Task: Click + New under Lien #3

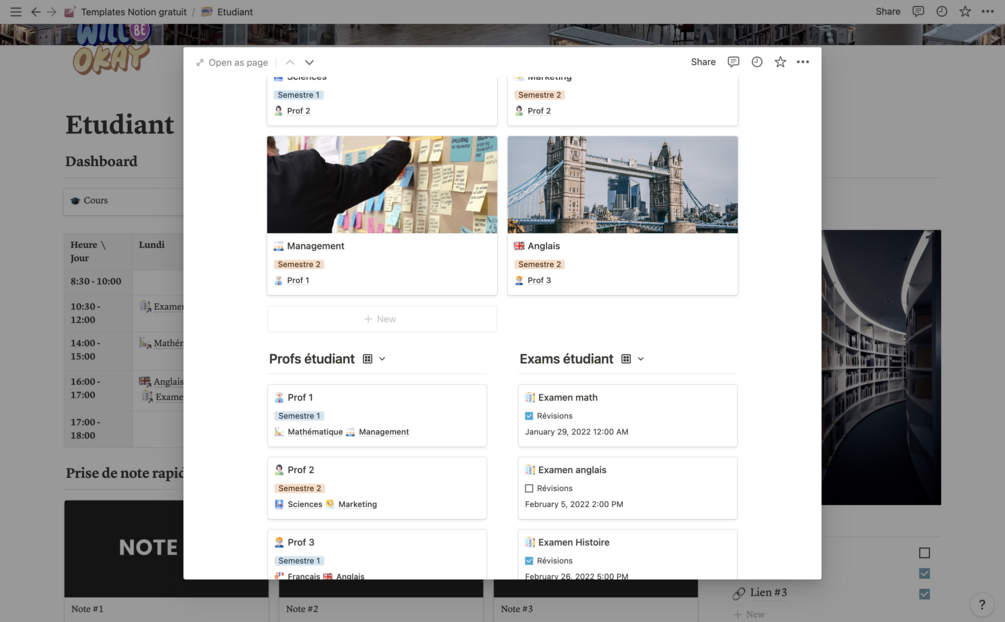Action: coord(749,614)
